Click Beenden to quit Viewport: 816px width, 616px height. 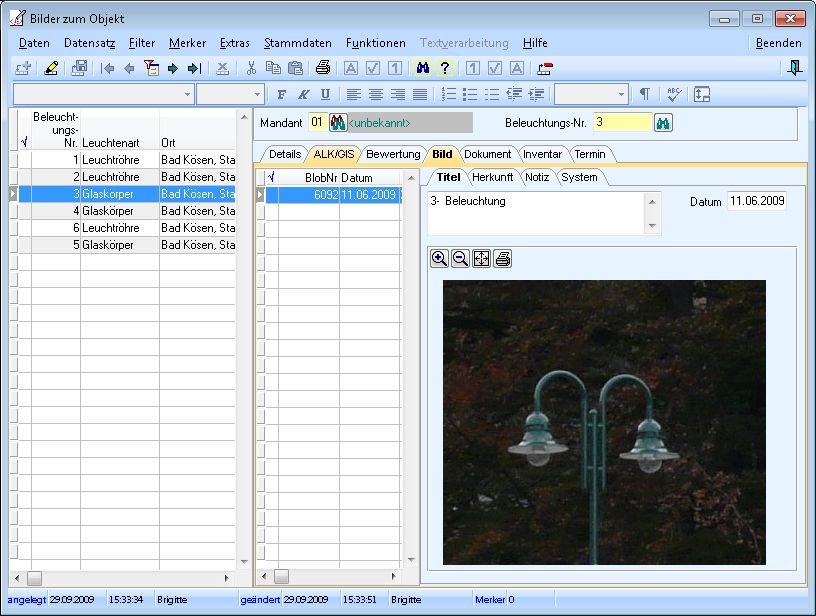tap(779, 43)
